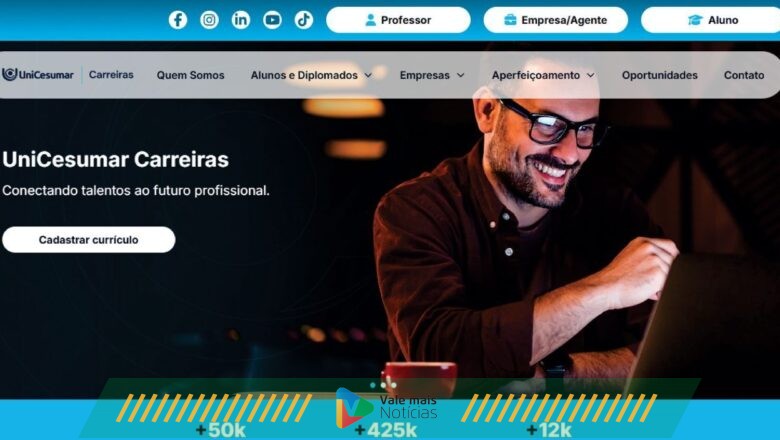Screen dimensions: 780x440
Task: Click the person icon in Professor button
Action: point(371,20)
